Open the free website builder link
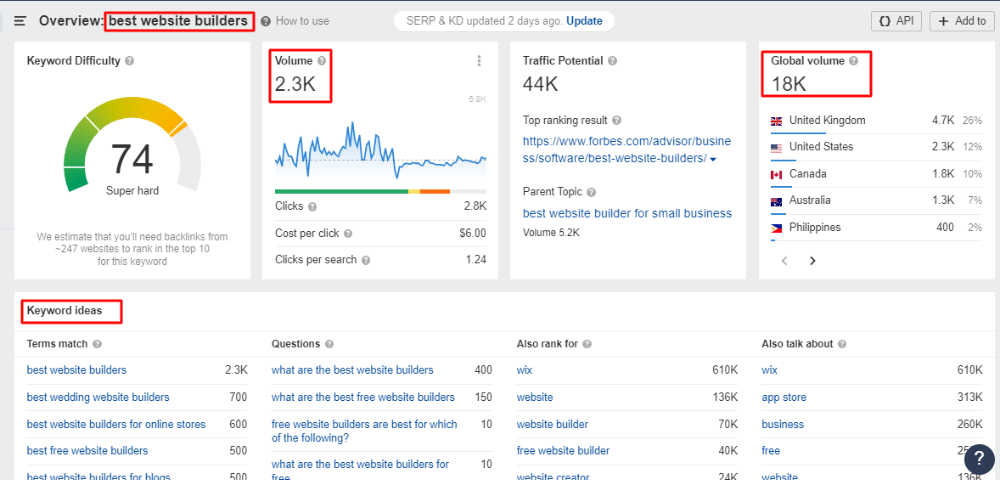This screenshot has height=480, width=1000. click(562, 451)
